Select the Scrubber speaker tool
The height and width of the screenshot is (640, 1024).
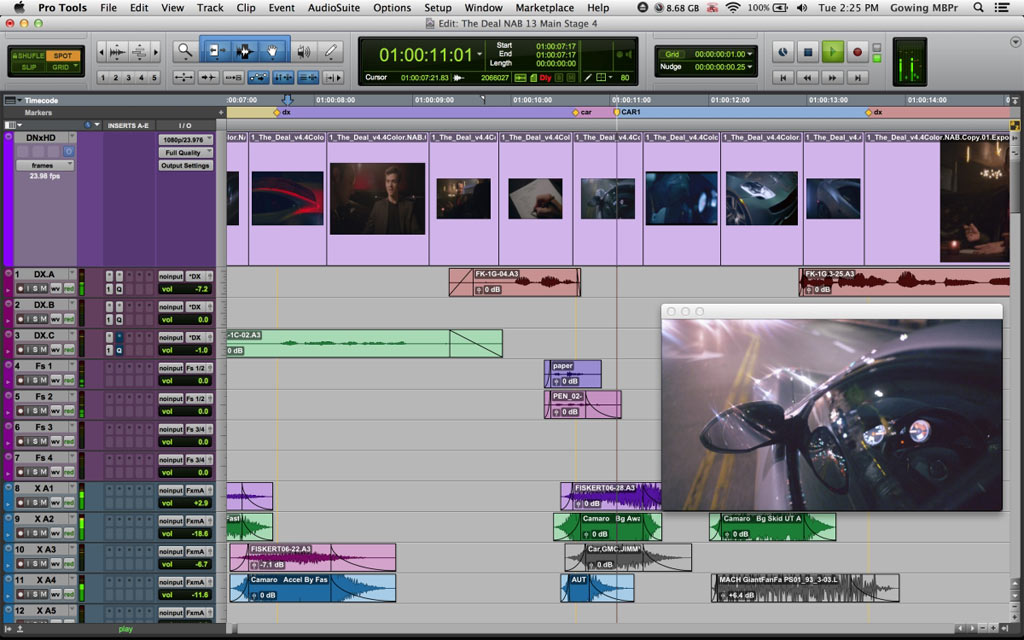(x=303, y=51)
